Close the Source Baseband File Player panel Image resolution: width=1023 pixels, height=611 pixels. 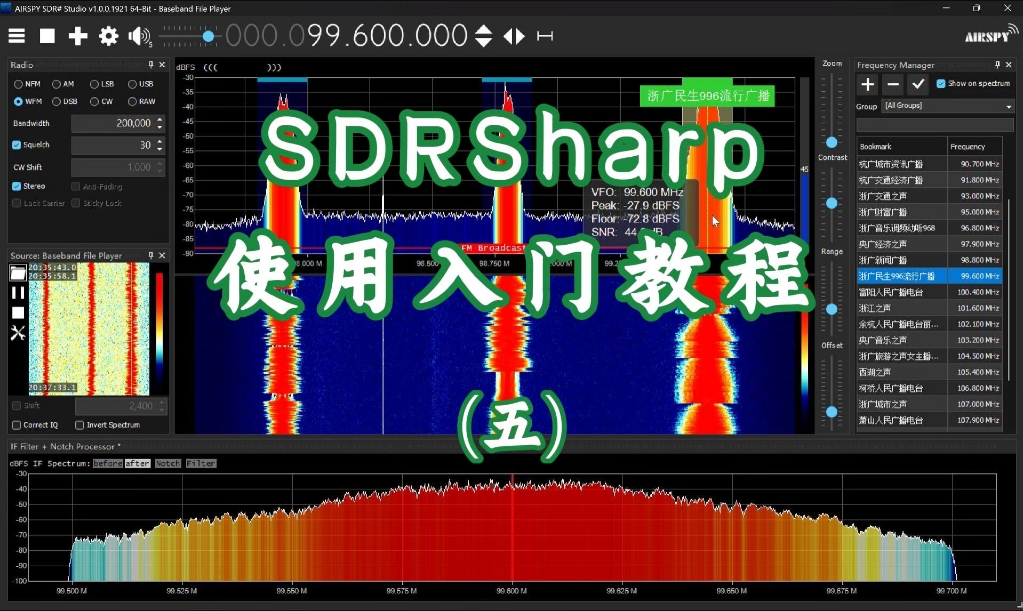pos(162,256)
